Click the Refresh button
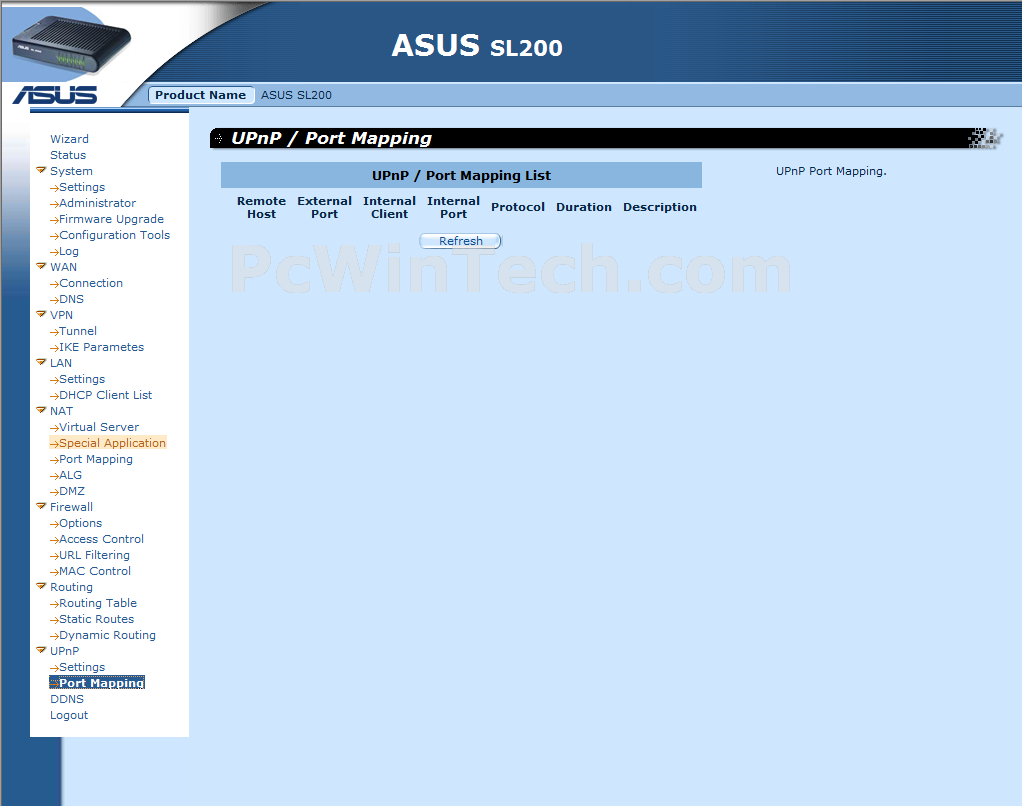This screenshot has height=806, width=1022. click(x=461, y=241)
